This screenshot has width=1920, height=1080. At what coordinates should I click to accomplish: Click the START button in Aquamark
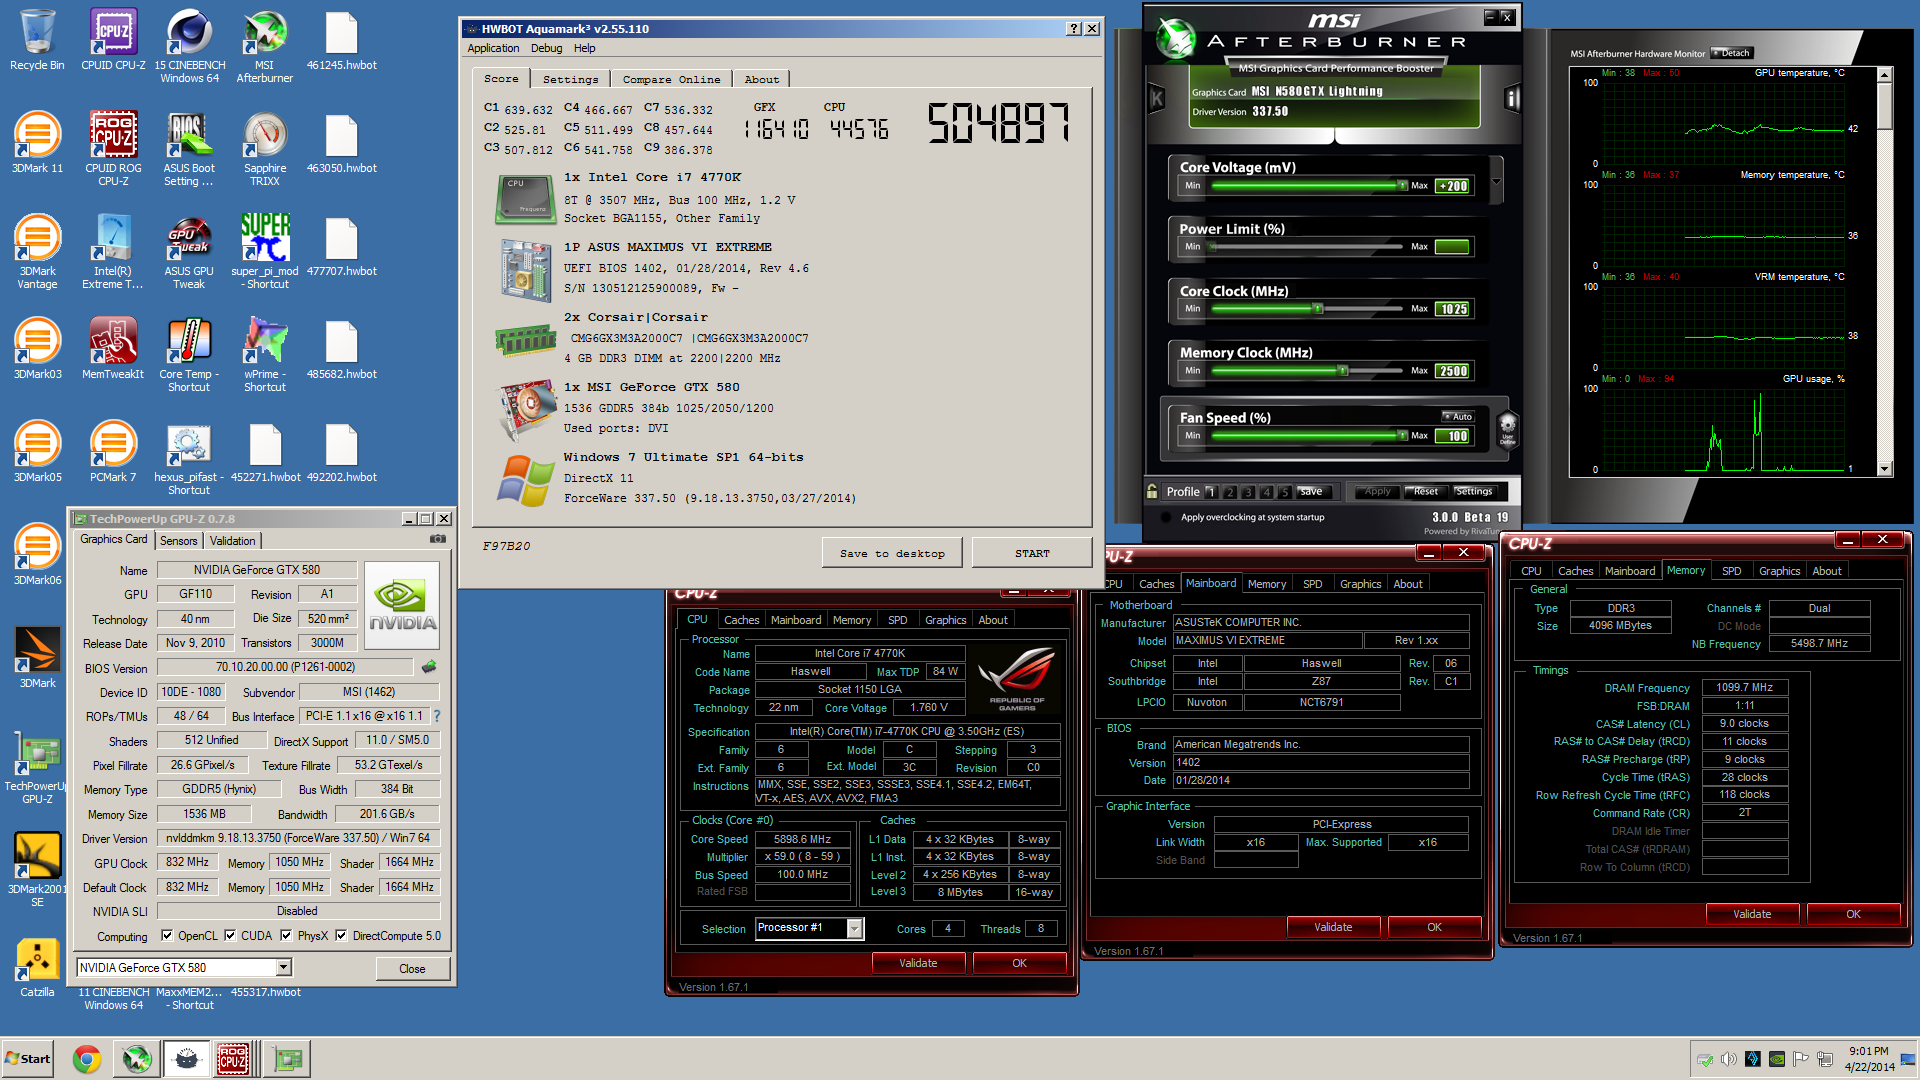pyautogui.click(x=1031, y=553)
